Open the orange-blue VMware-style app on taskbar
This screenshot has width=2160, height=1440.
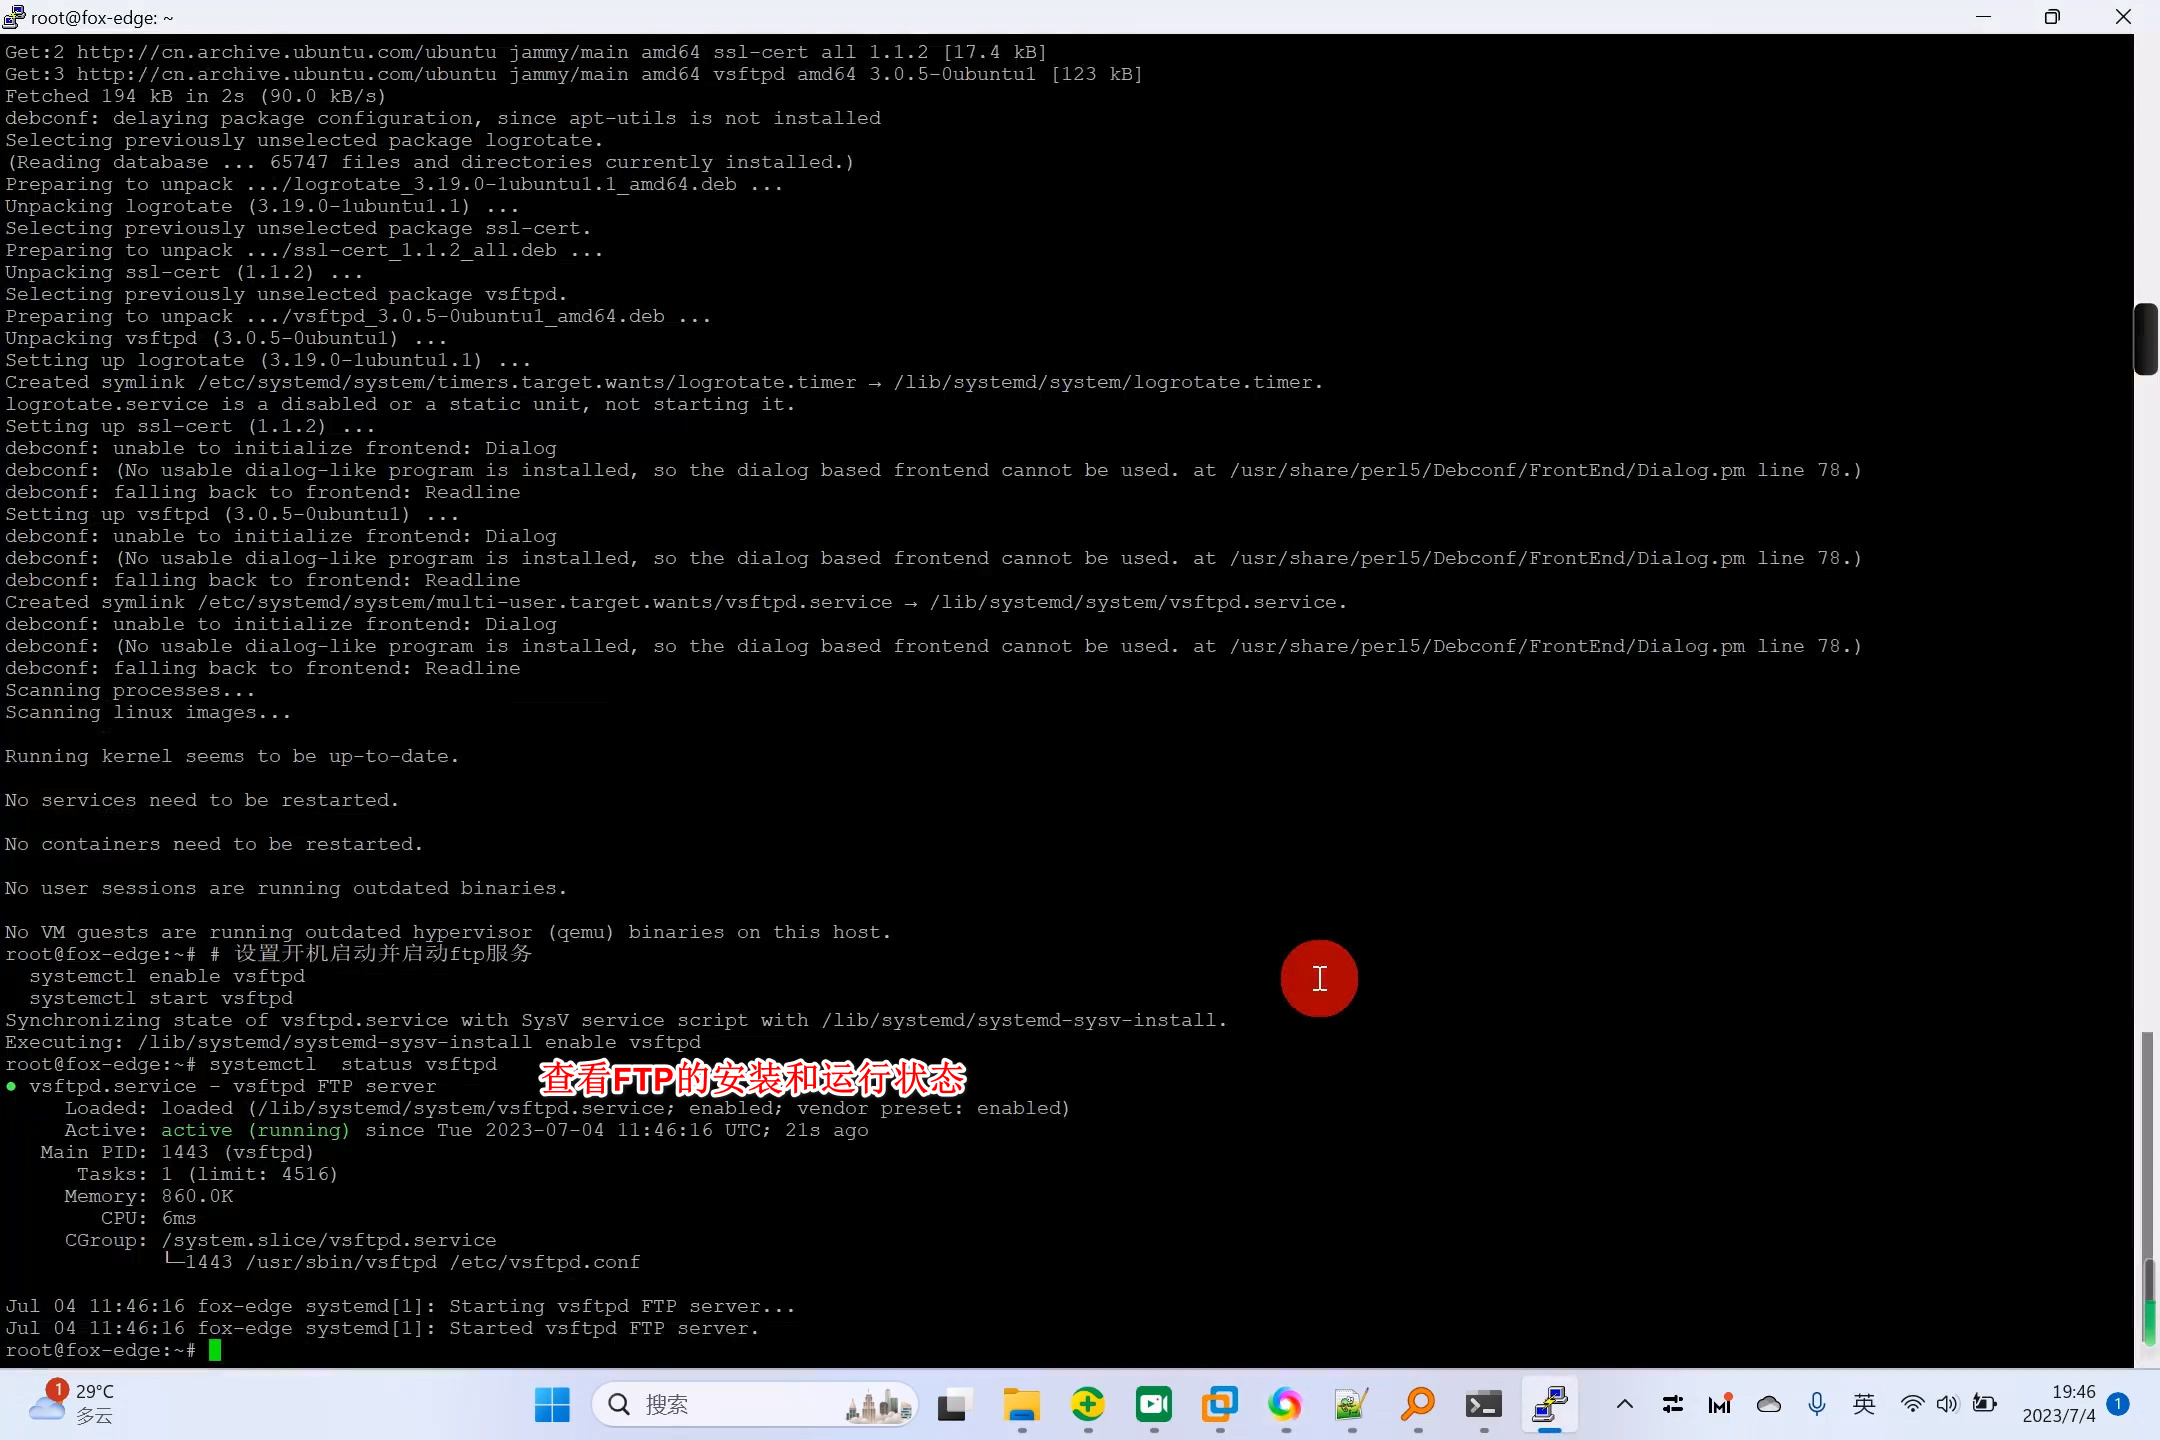click(x=1219, y=1405)
